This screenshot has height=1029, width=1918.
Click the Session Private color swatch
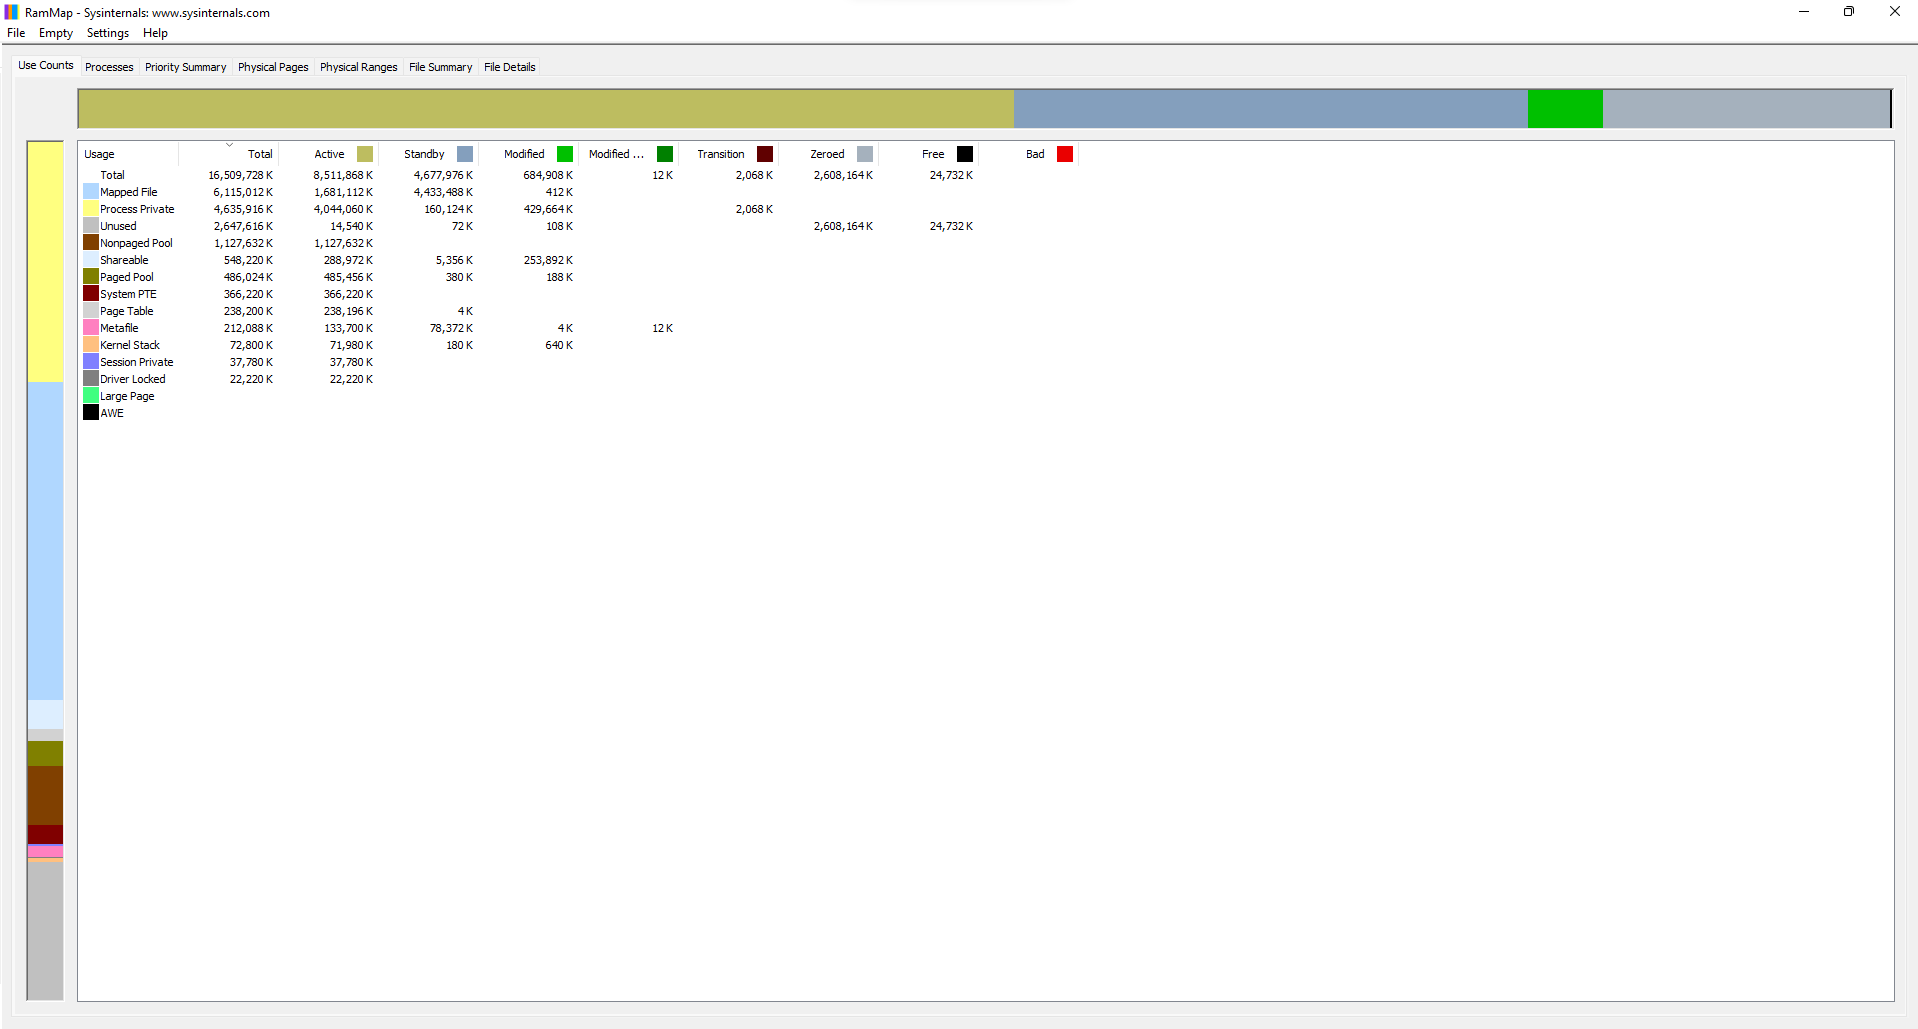pyautogui.click(x=91, y=361)
